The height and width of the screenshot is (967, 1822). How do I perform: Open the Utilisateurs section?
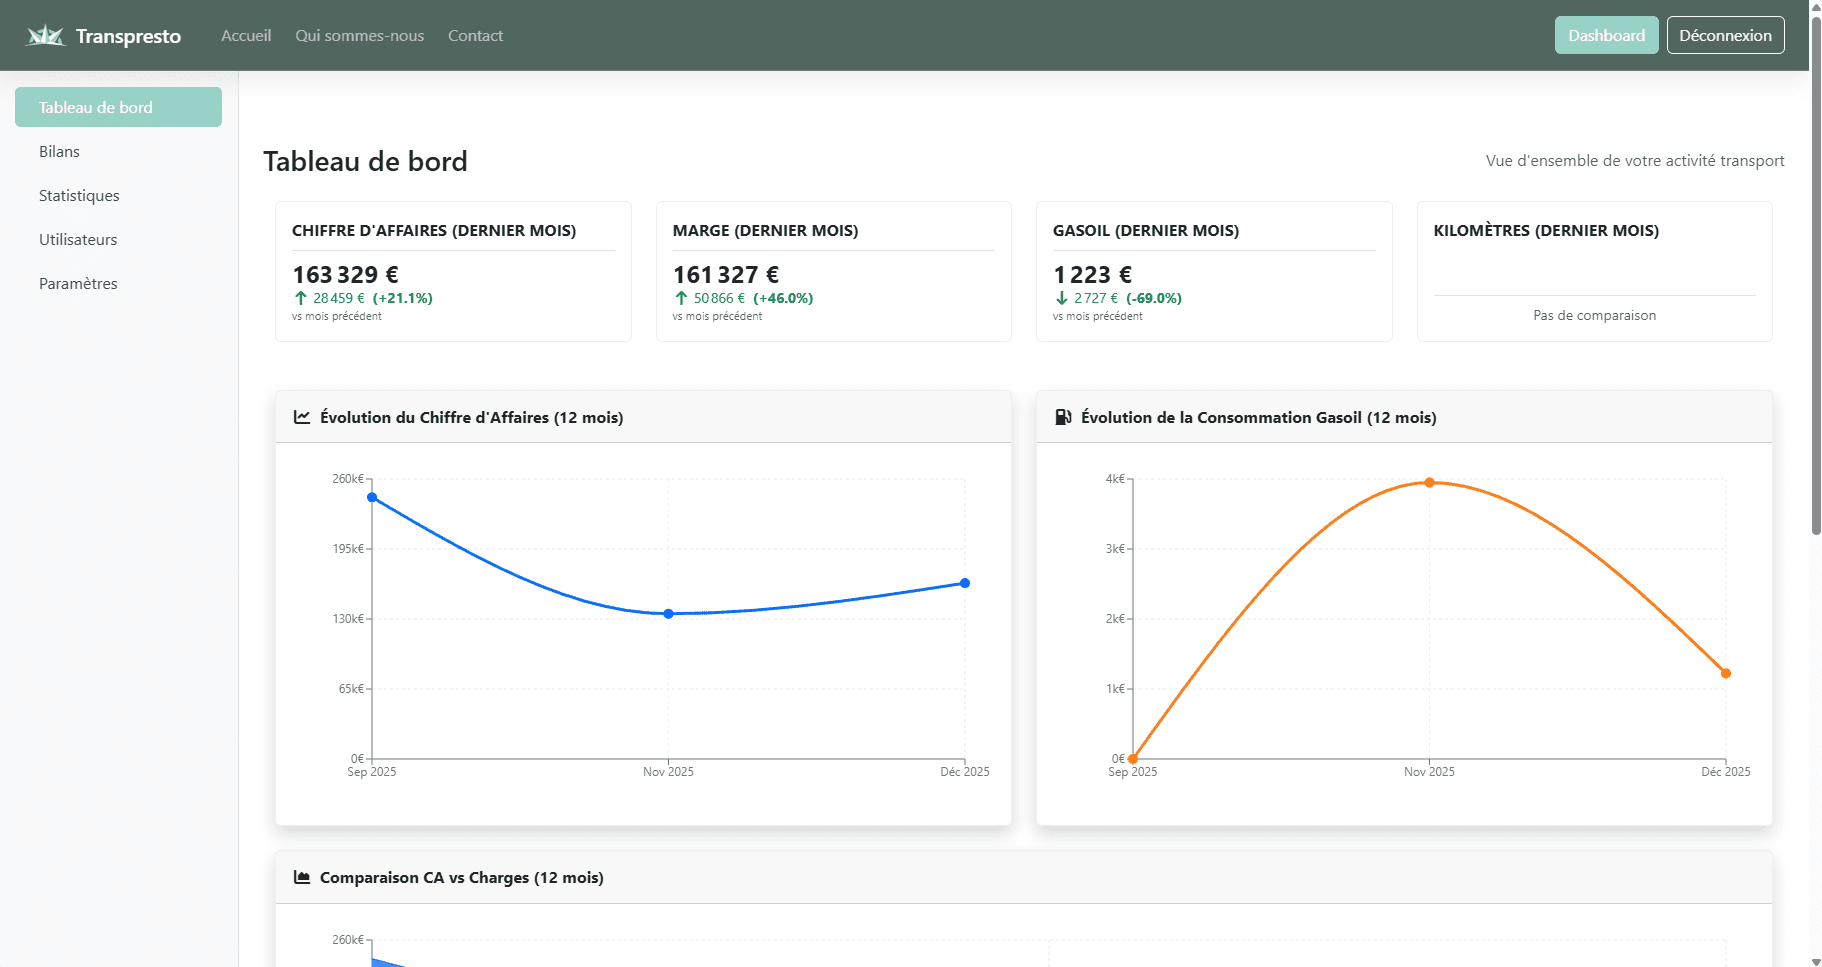[x=78, y=240]
